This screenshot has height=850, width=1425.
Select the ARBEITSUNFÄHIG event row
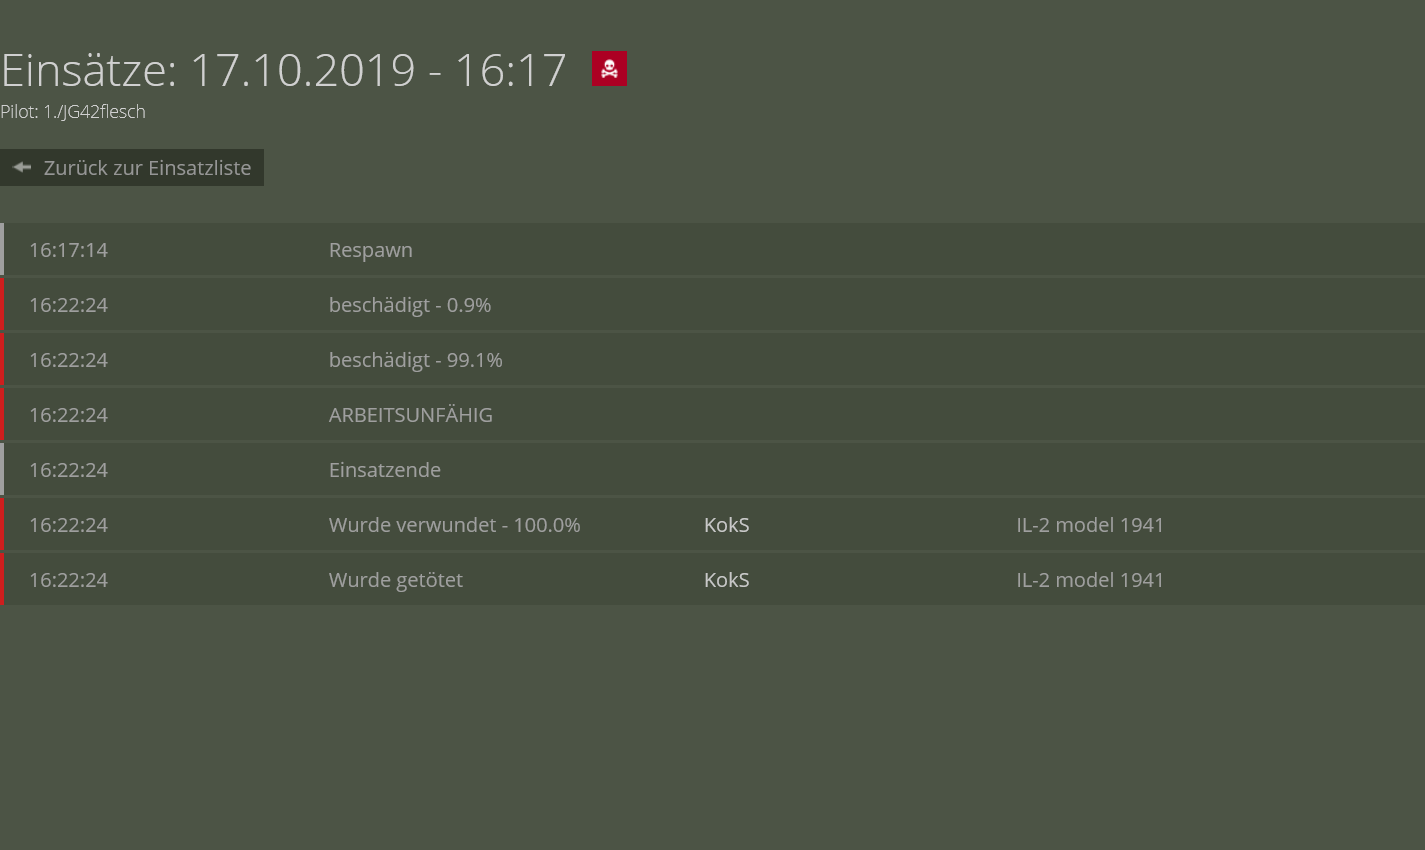(x=712, y=415)
